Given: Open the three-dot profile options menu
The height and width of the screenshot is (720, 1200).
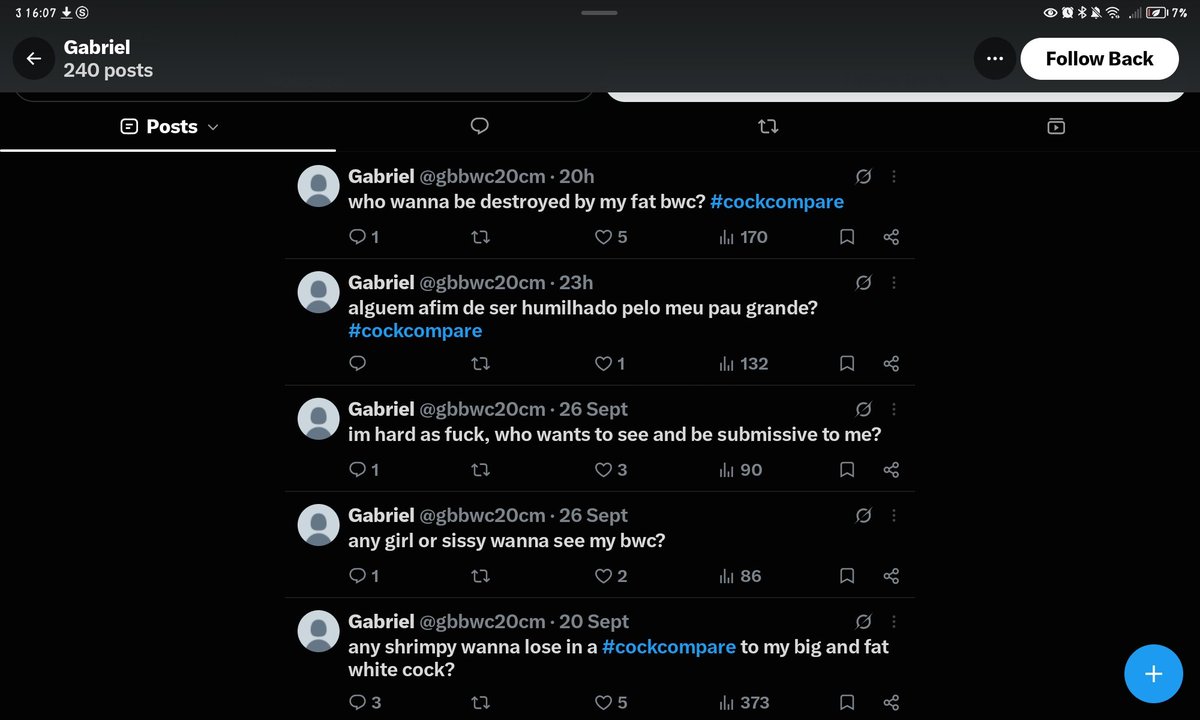Looking at the screenshot, I should coord(994,59).
